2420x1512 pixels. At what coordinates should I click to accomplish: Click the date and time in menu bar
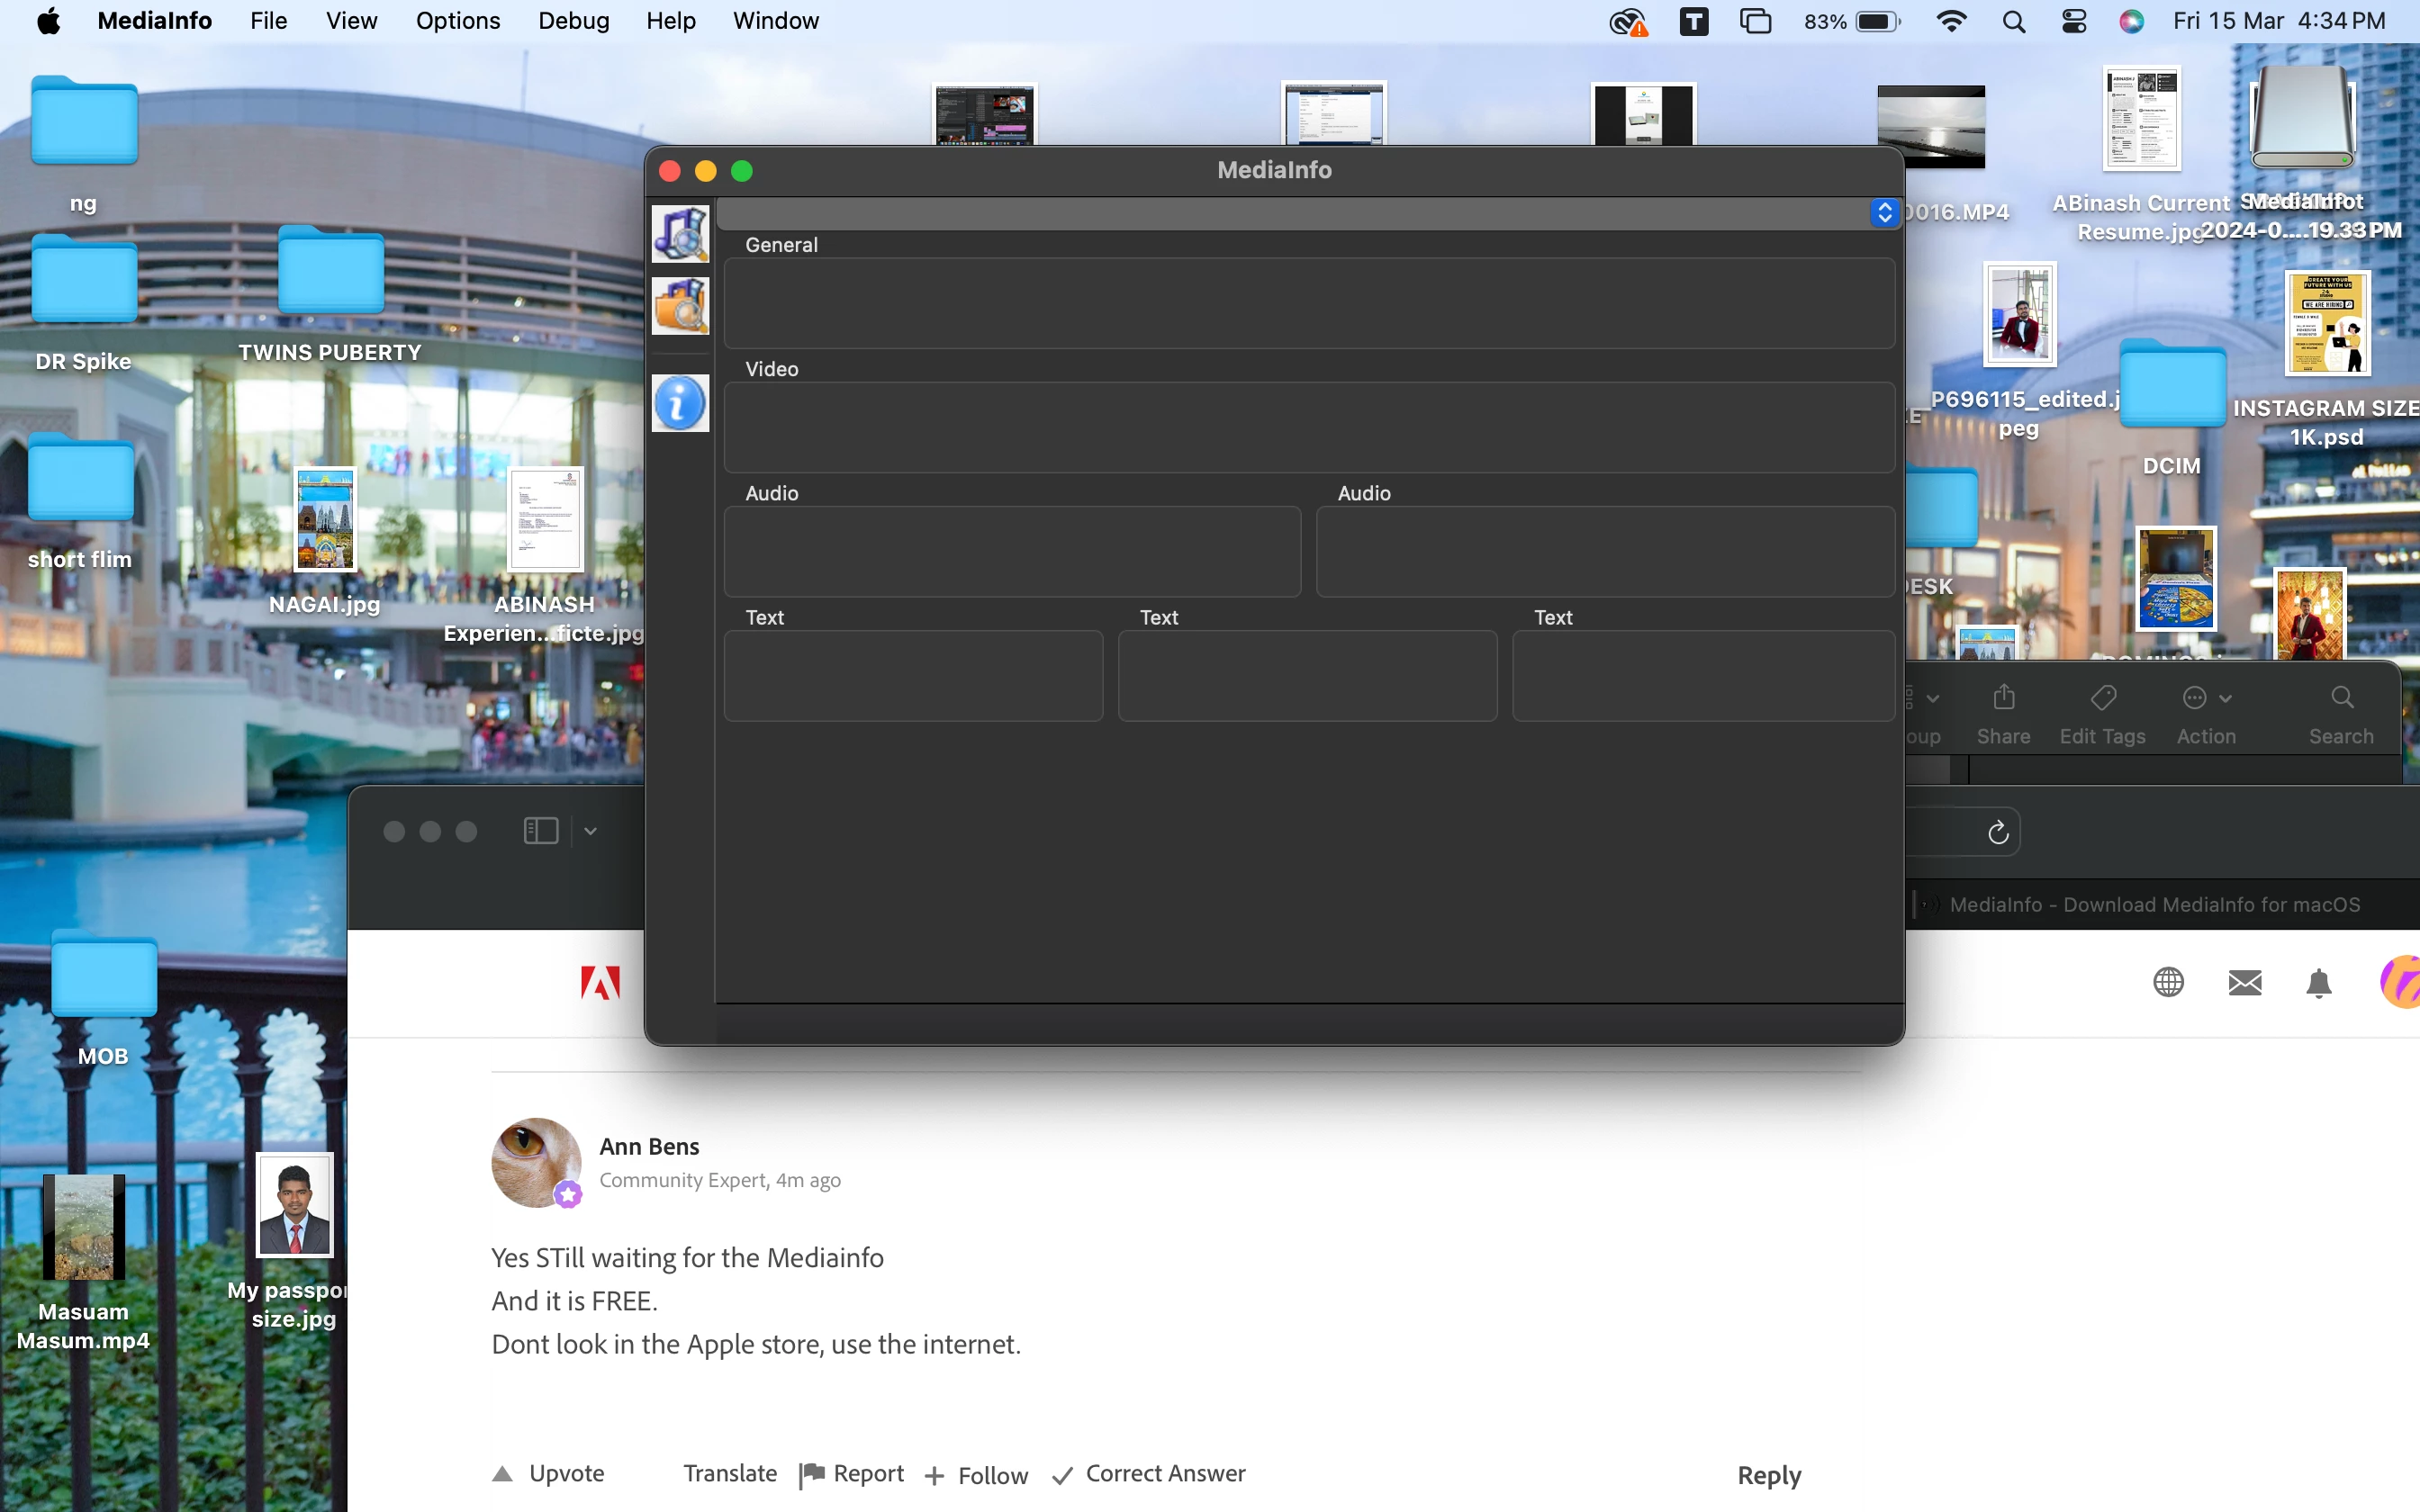point(2278,21)
